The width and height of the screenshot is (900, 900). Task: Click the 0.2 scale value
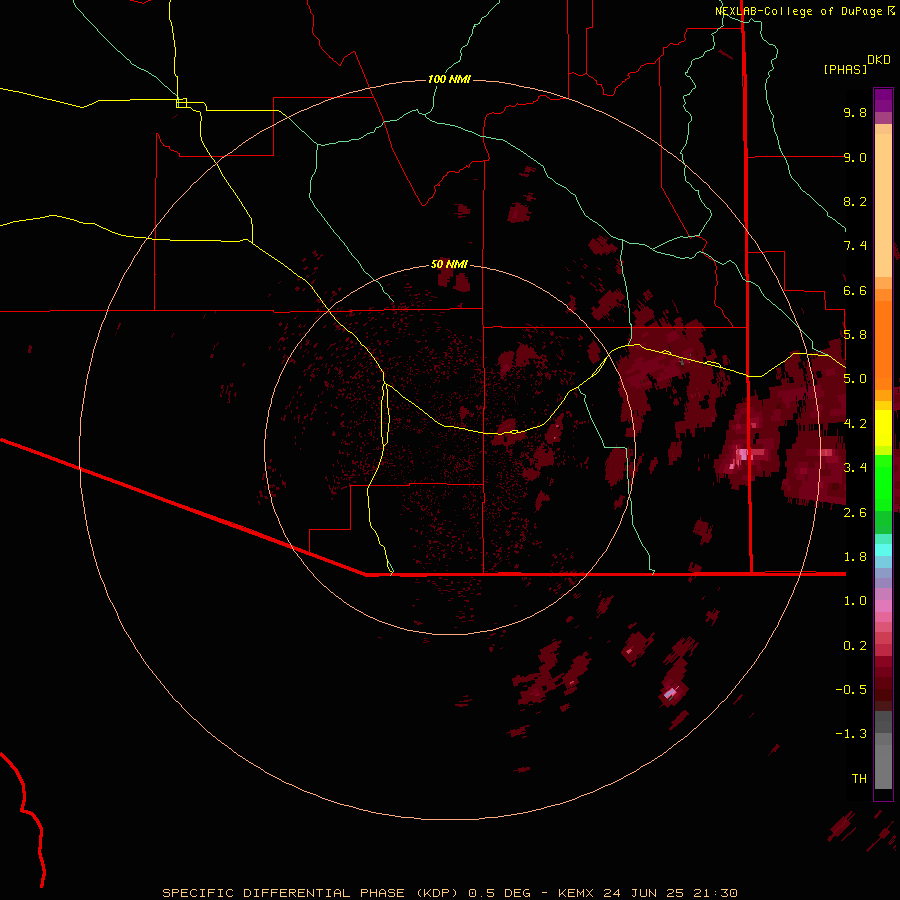point(855,646)
